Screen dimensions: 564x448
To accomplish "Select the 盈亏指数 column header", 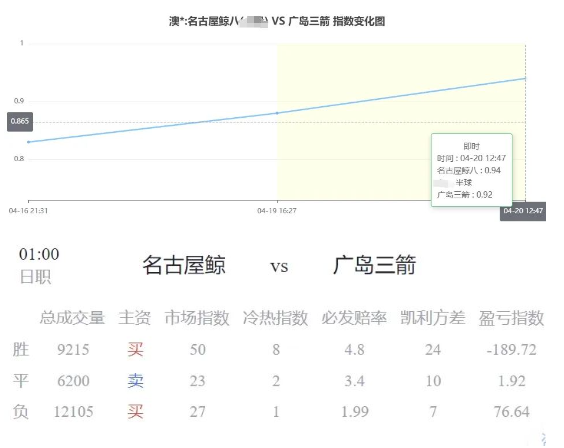I will (x=511, y=318).
